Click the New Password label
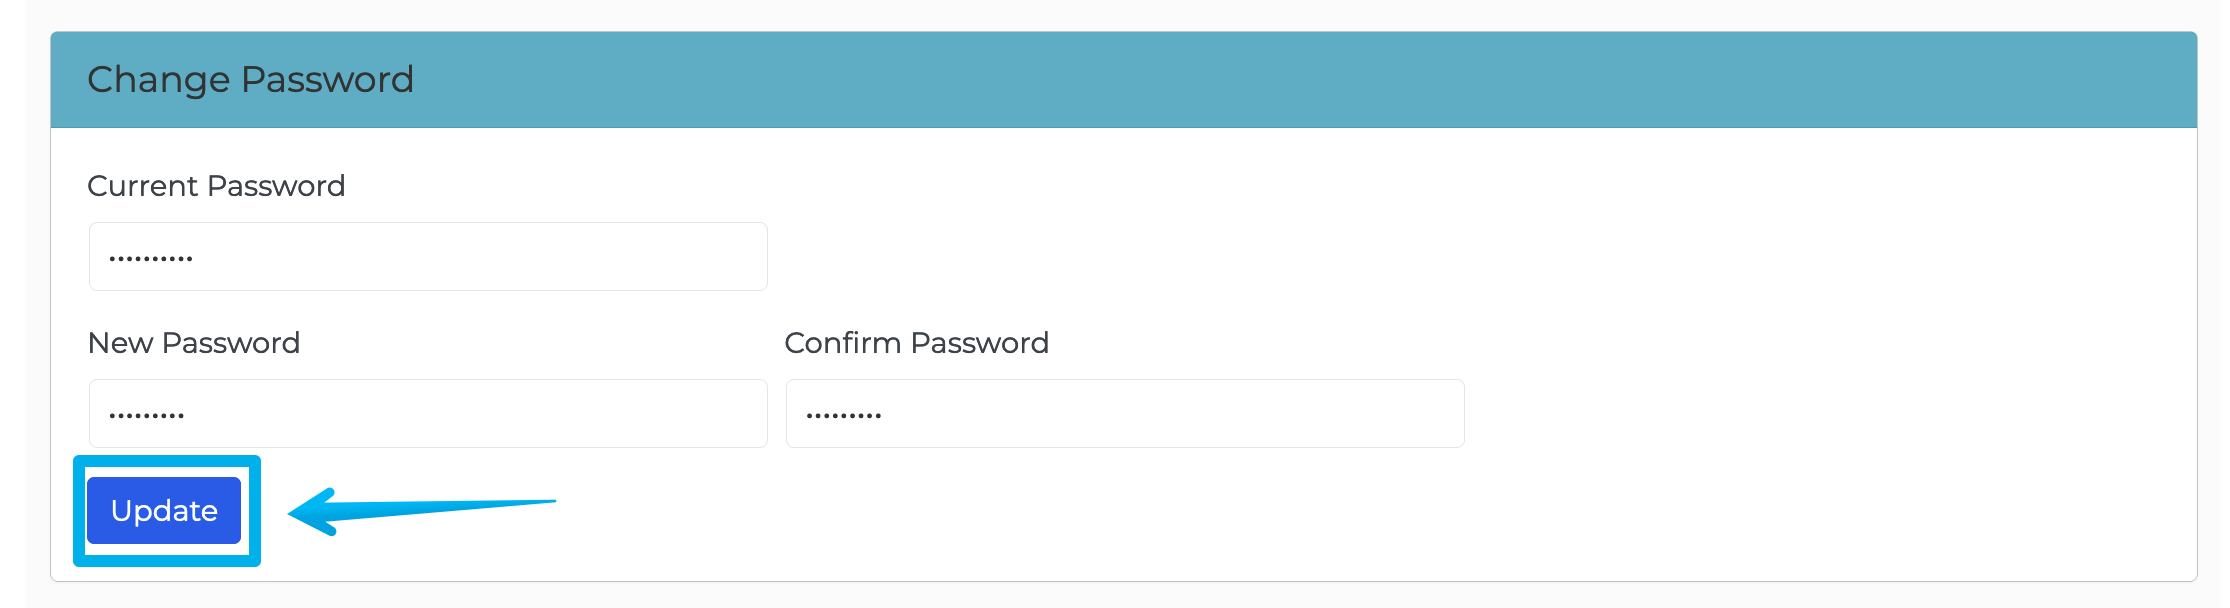Viewport: 2230px width, 608px height. click(194, 343)
